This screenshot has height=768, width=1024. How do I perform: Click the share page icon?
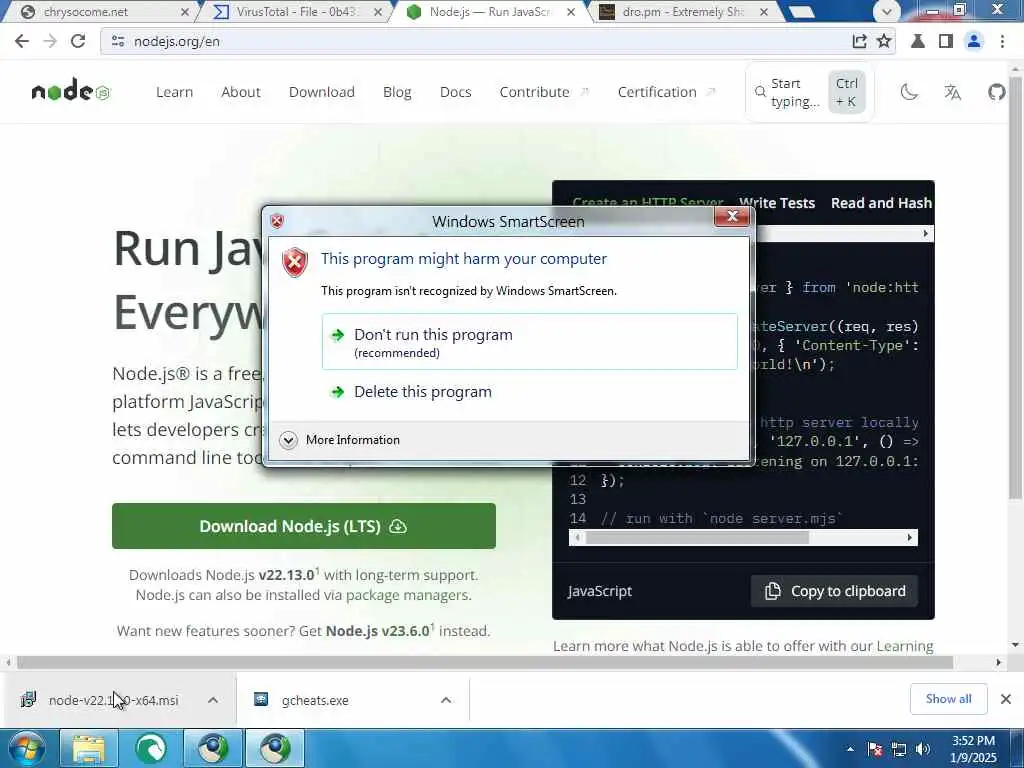pos(859,41)
